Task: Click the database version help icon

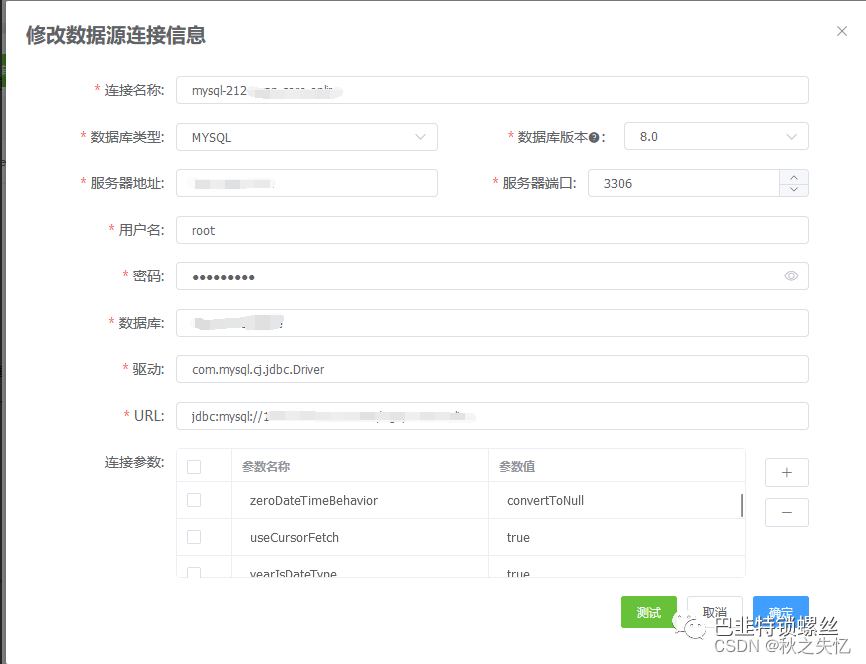Action: (593, 137)
